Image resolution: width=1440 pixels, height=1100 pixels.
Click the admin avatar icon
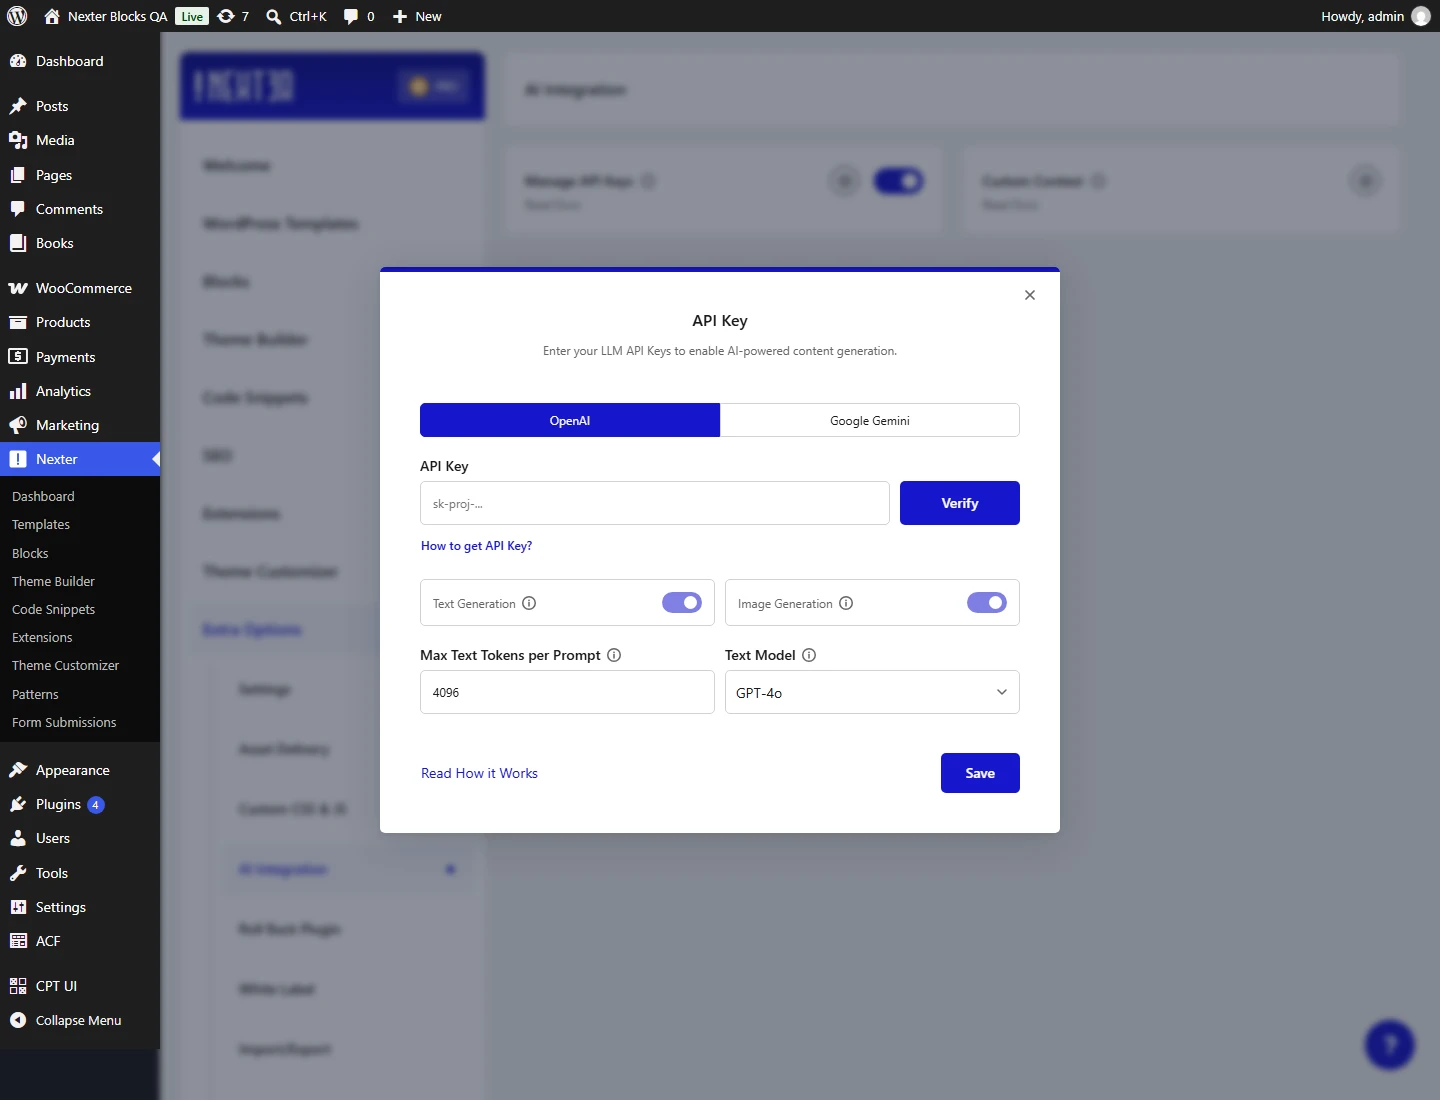coord(1421,16)
